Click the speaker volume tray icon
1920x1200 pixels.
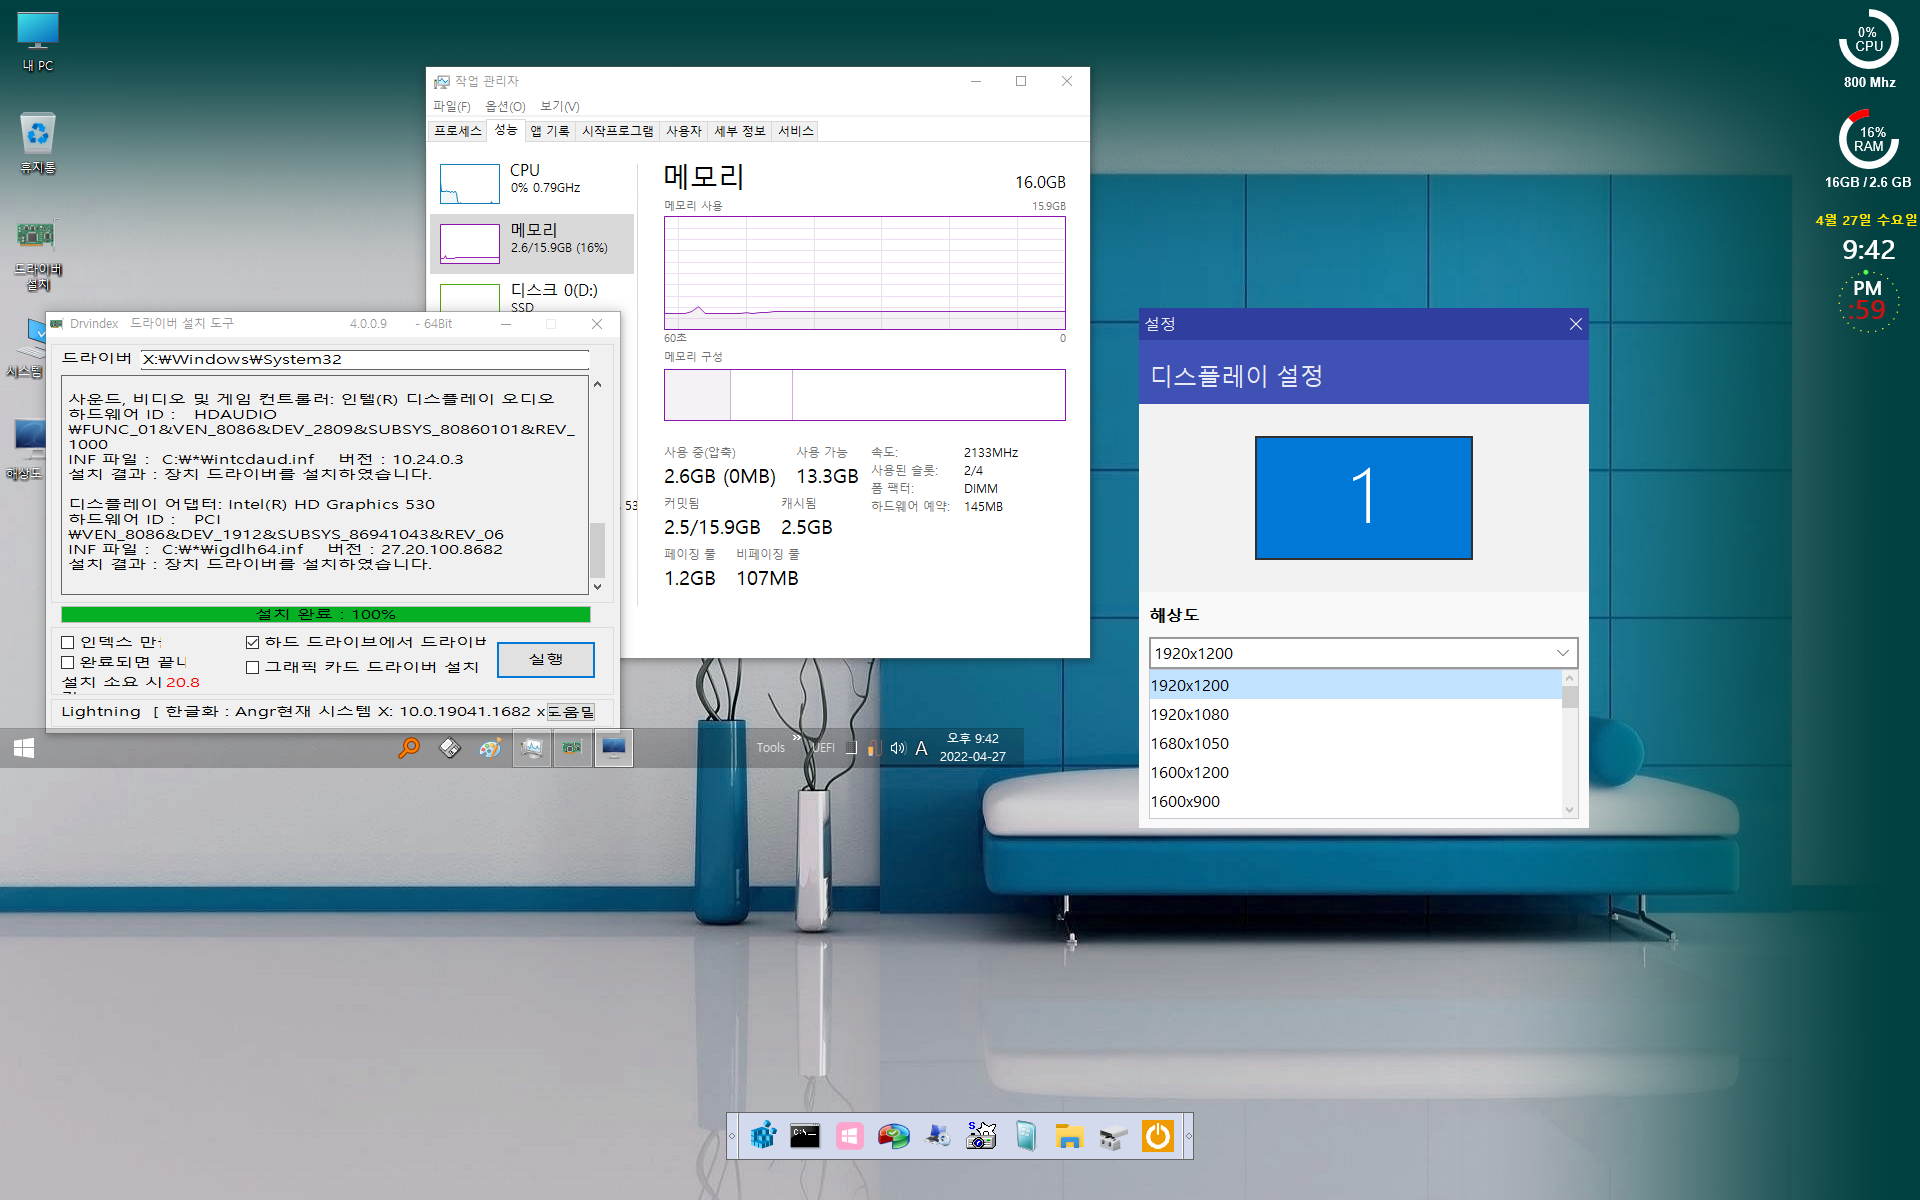[897, 748]
